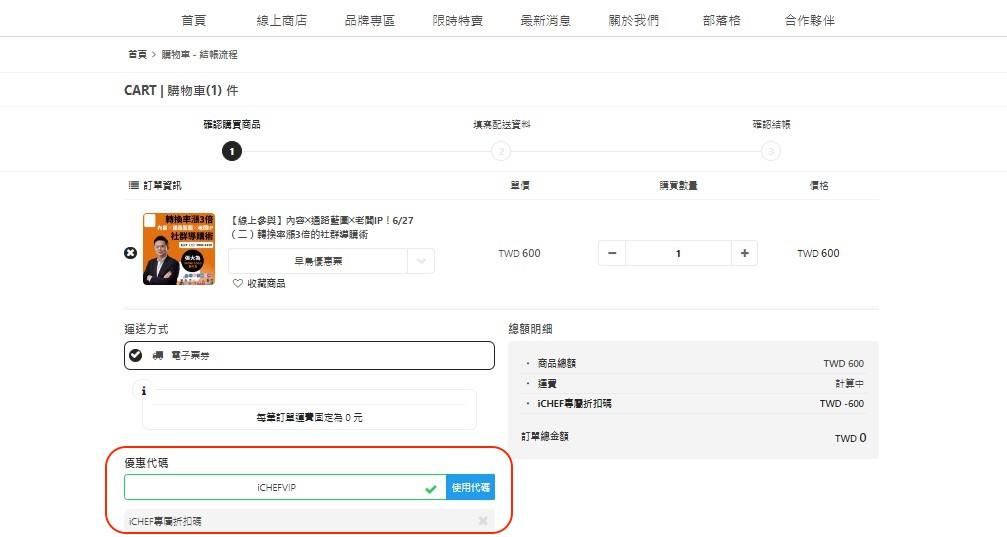Screen dimensions: 1007x537
Task: Select the 電子票券 delivery method
Action: coord(310,355)
